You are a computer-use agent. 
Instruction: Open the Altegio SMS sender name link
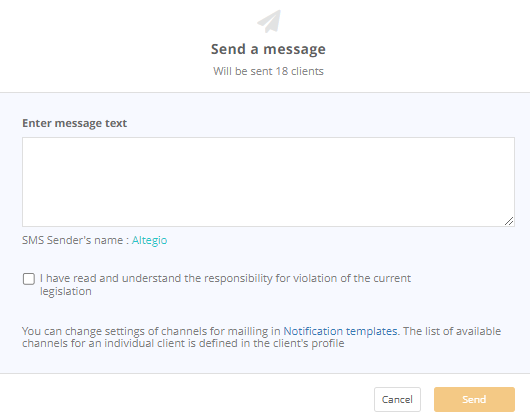coord(149,240)
